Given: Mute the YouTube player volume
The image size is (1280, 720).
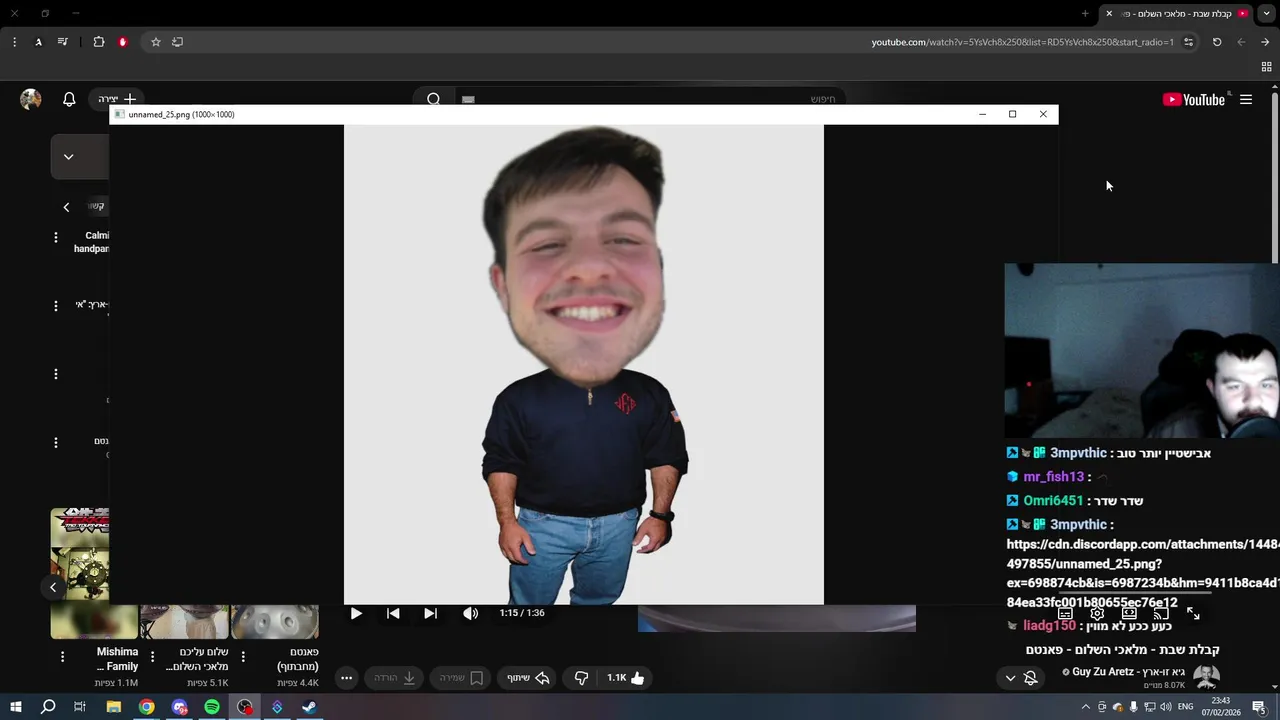Looking at the screenshot, I should (x=470, y=613).
